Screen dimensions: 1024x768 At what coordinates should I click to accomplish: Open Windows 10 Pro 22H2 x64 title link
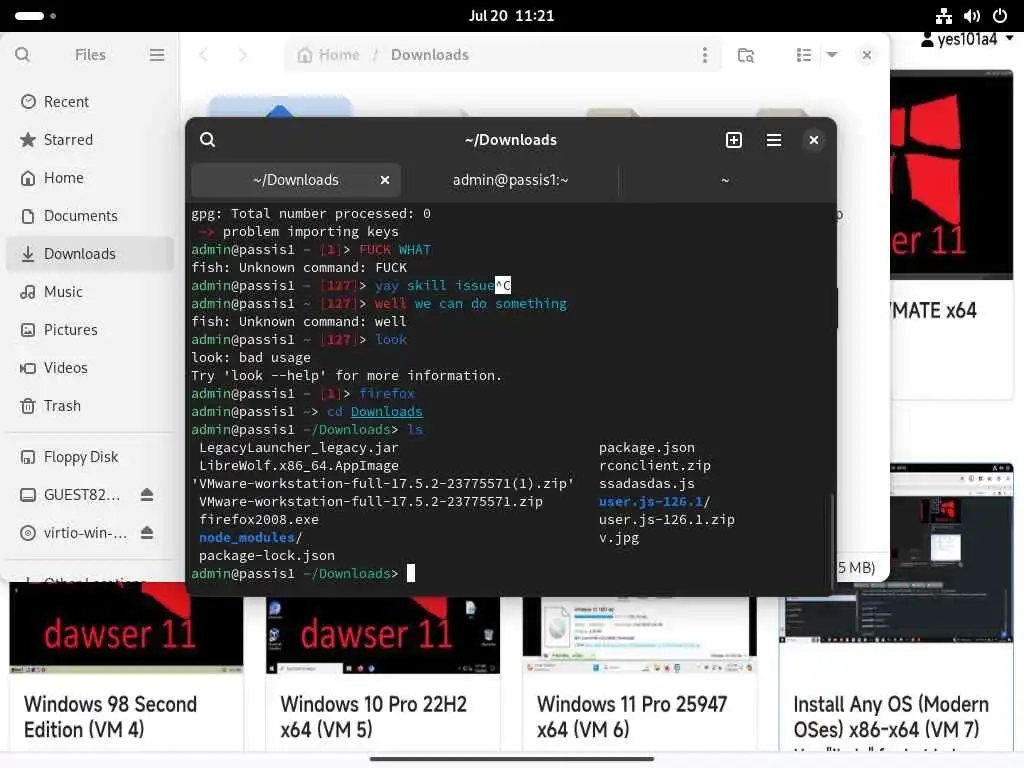click(x=374, y=716)
